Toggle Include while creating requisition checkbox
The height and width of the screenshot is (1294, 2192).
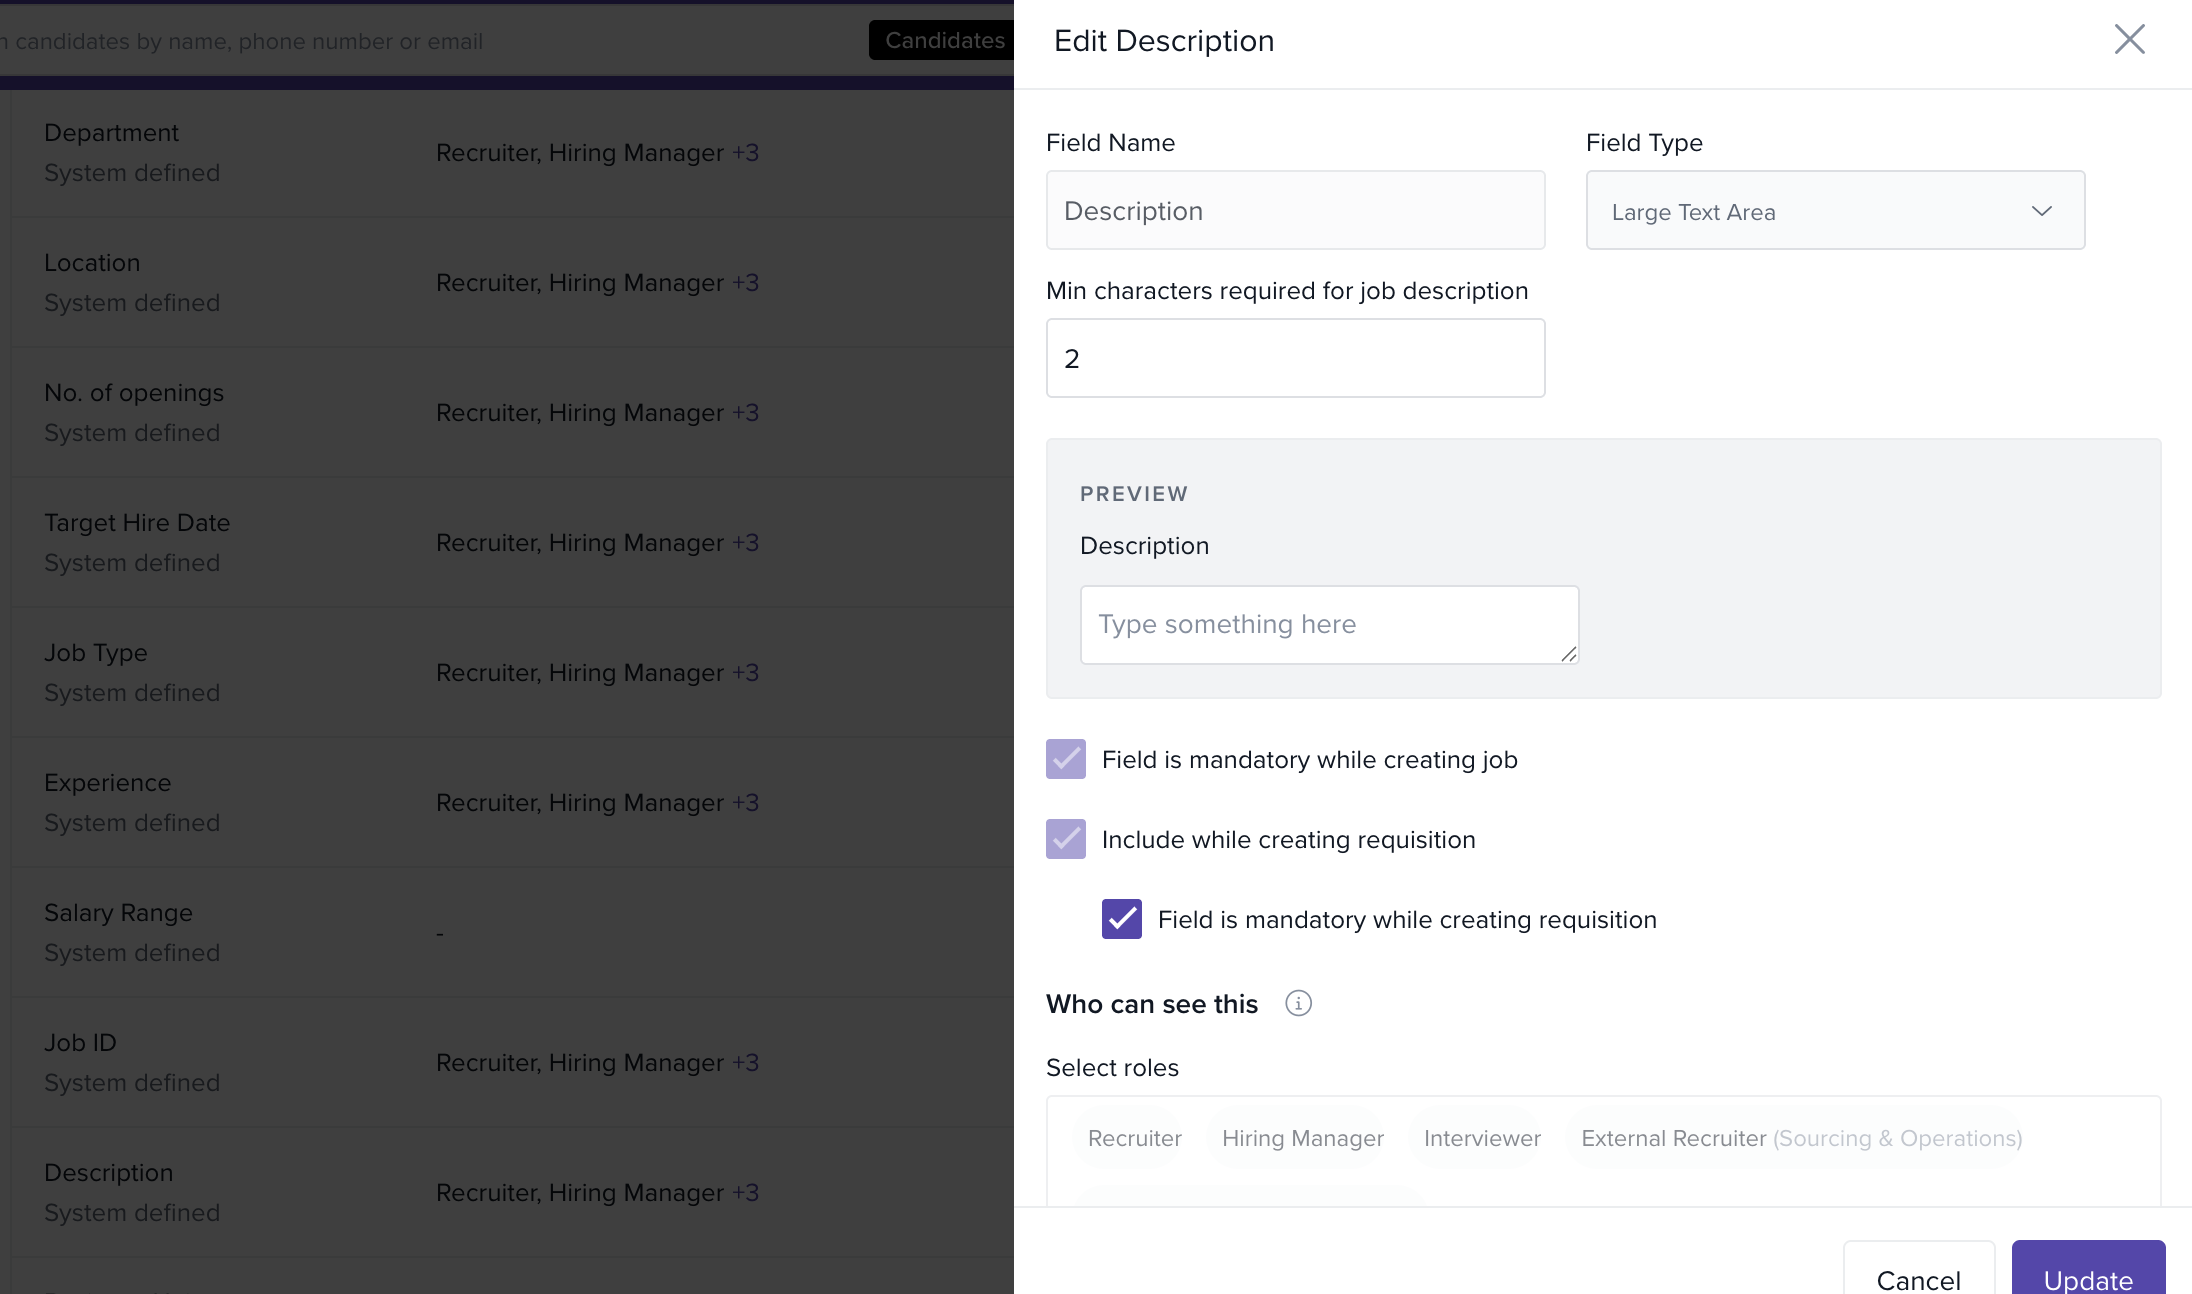tap(1065, 839)
